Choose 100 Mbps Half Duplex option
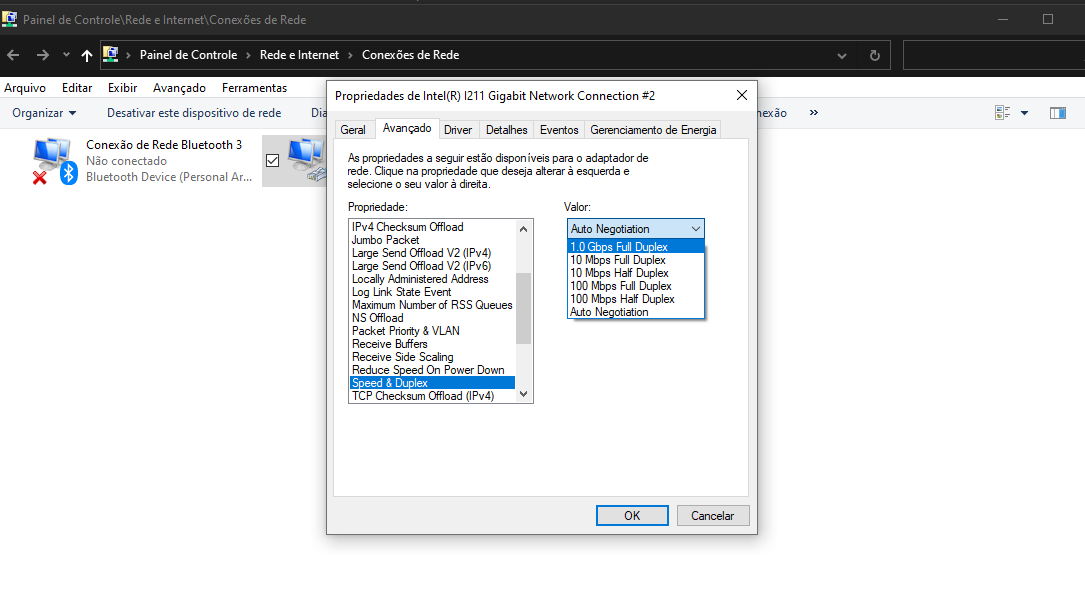Screen dimensions: 1085x611 pyautogui.click(x=635, y=299)
